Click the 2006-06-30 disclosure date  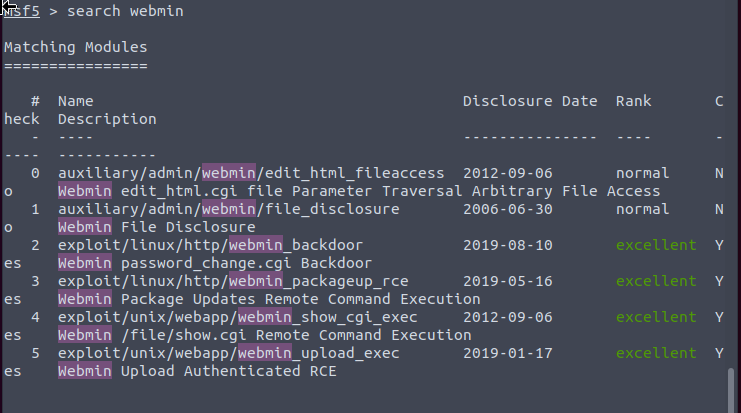(508, 209)
